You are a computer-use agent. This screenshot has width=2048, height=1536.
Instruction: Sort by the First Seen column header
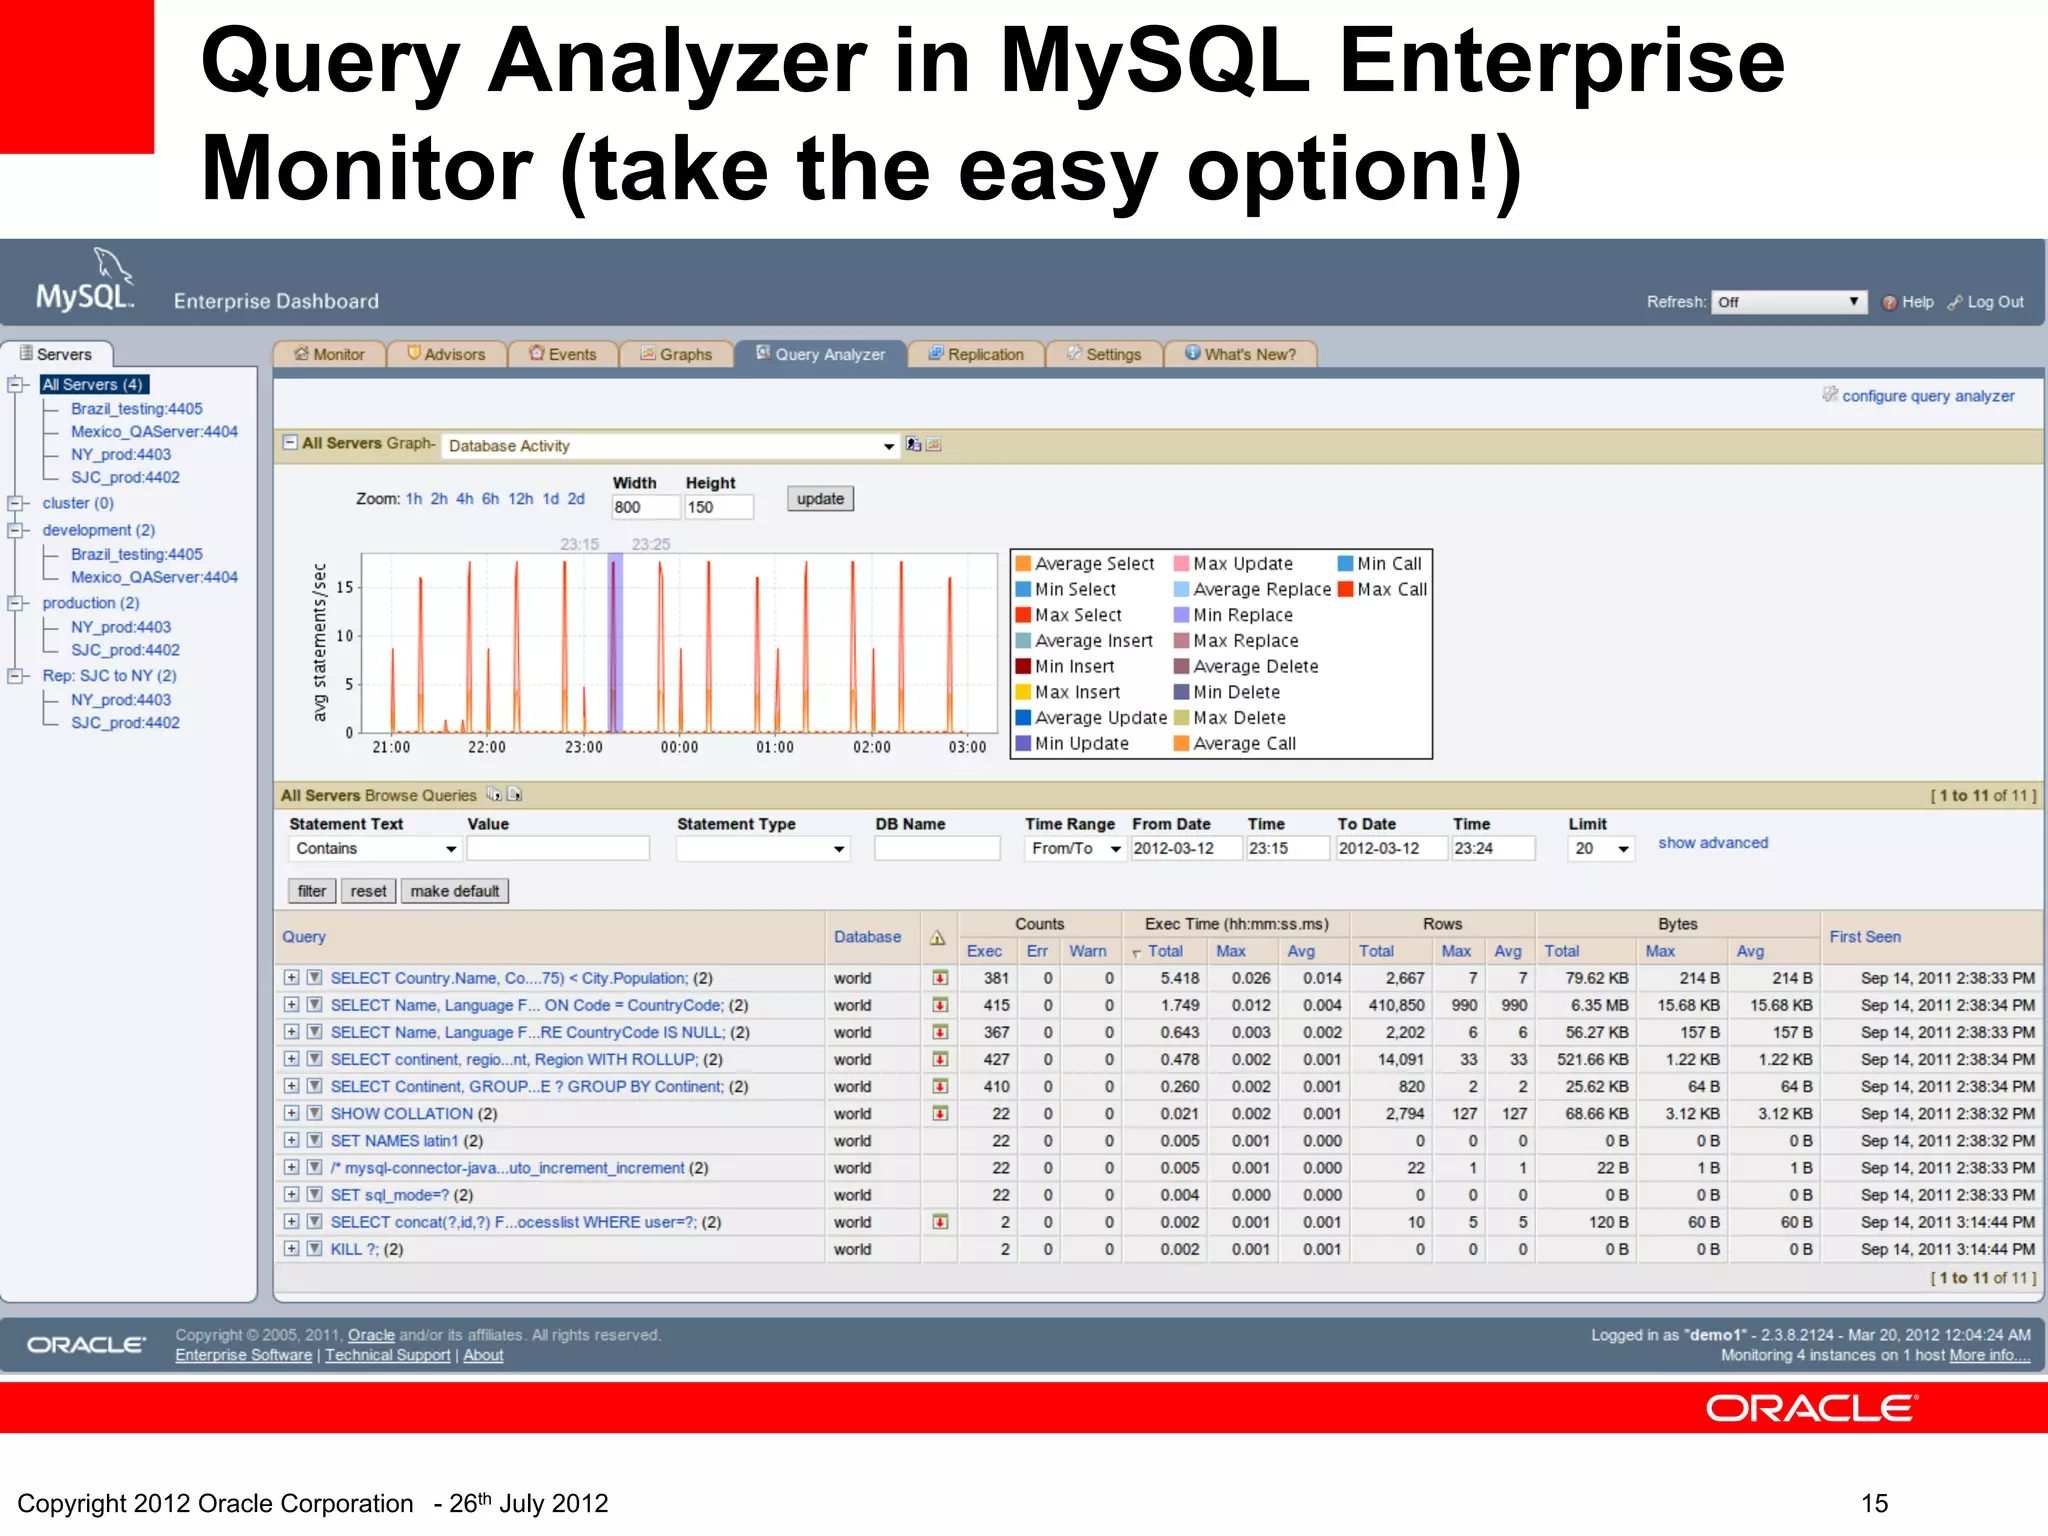pos(1865,937)
